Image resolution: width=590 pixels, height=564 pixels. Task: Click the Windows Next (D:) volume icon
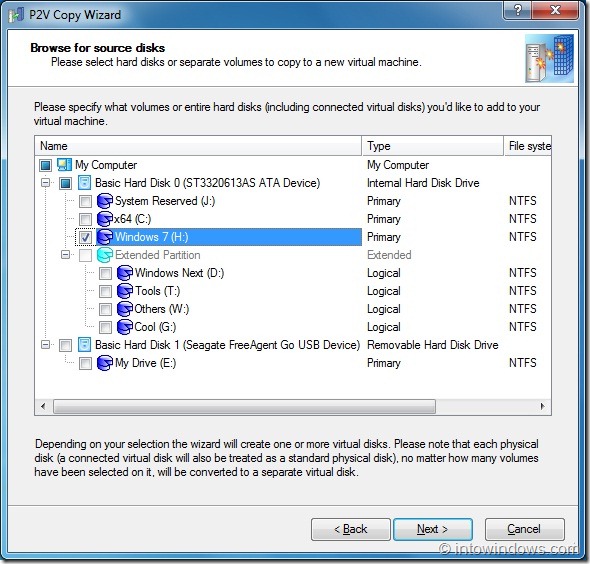[125, 273]
